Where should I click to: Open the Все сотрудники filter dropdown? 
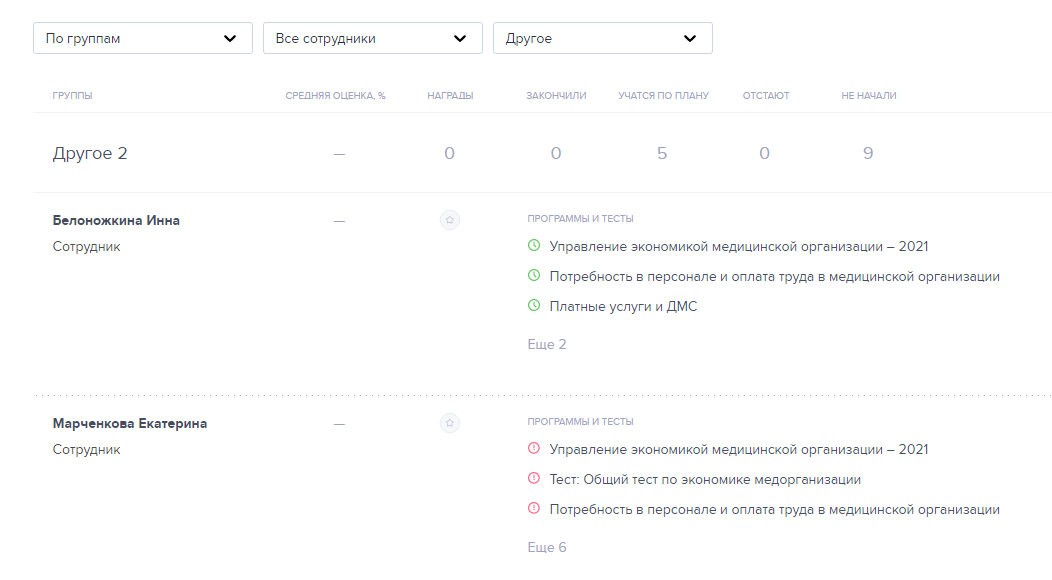(372, 38)
